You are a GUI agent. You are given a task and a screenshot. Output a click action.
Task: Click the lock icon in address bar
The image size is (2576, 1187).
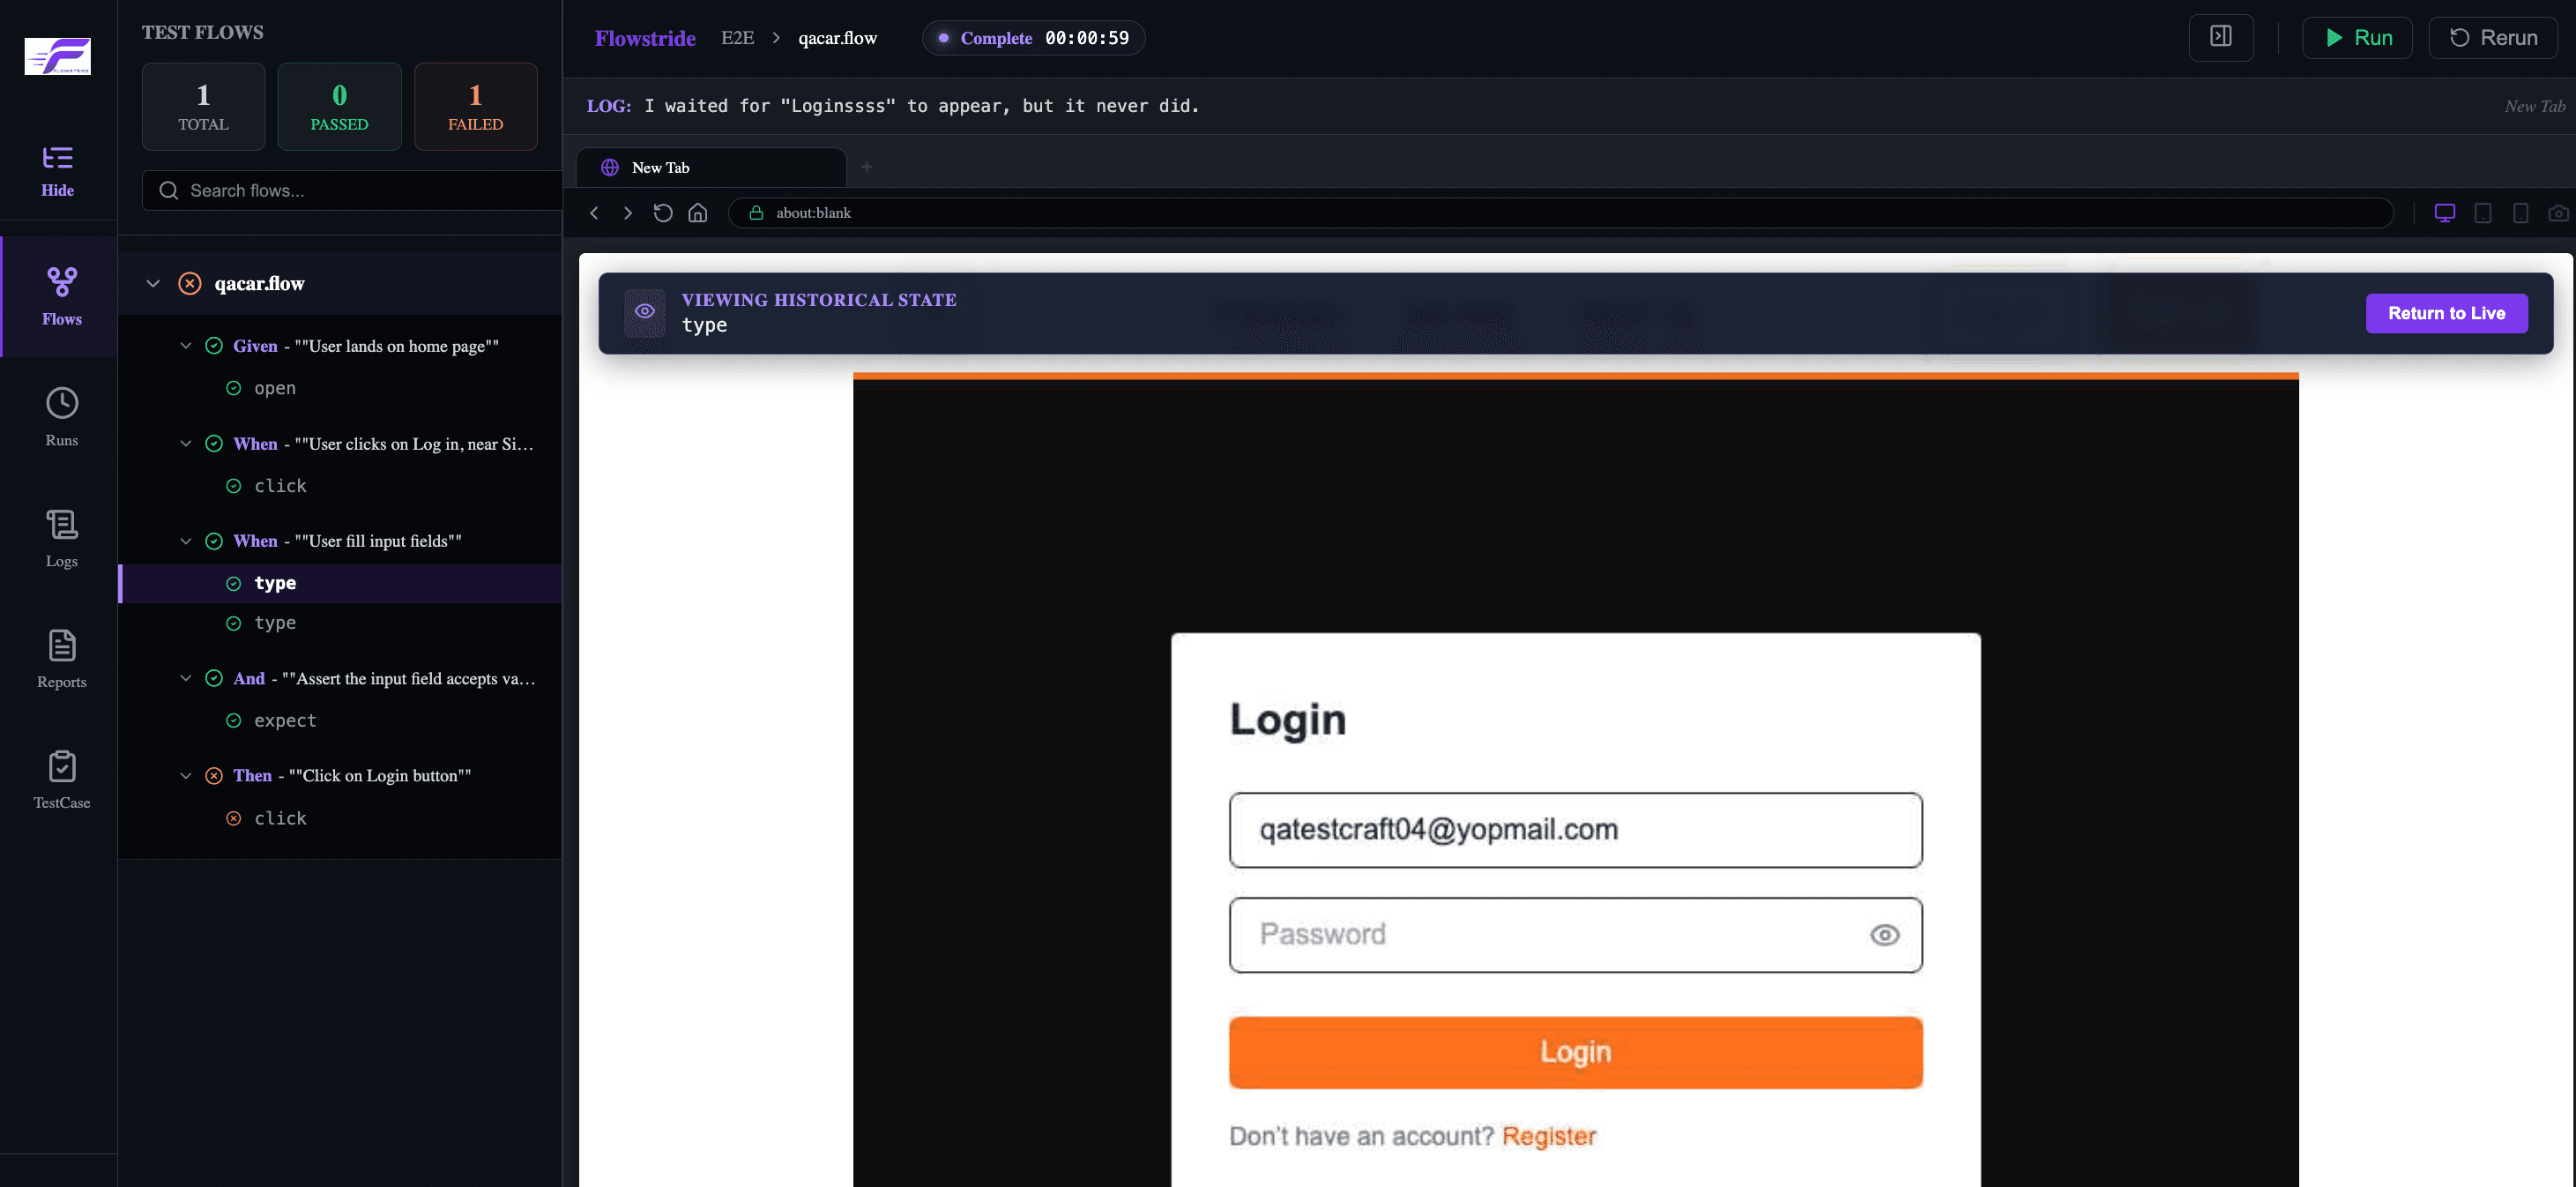click(x=756, y=213)
